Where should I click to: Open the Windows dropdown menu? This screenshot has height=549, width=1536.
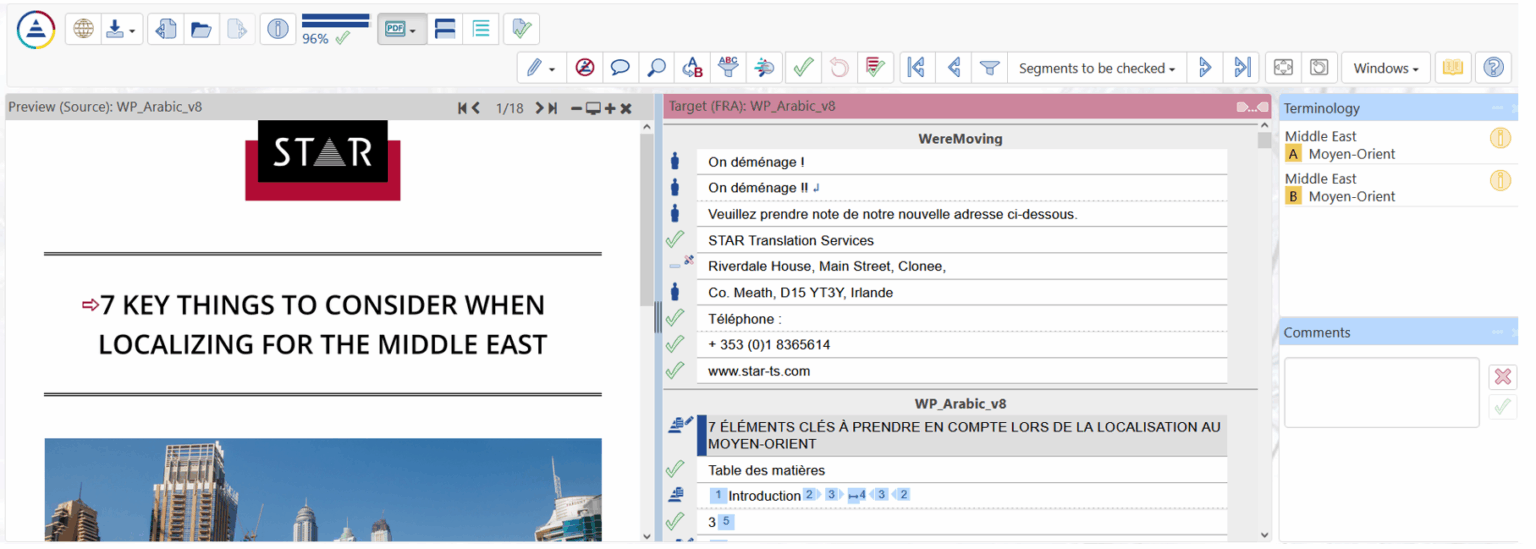pos(1386,68)
